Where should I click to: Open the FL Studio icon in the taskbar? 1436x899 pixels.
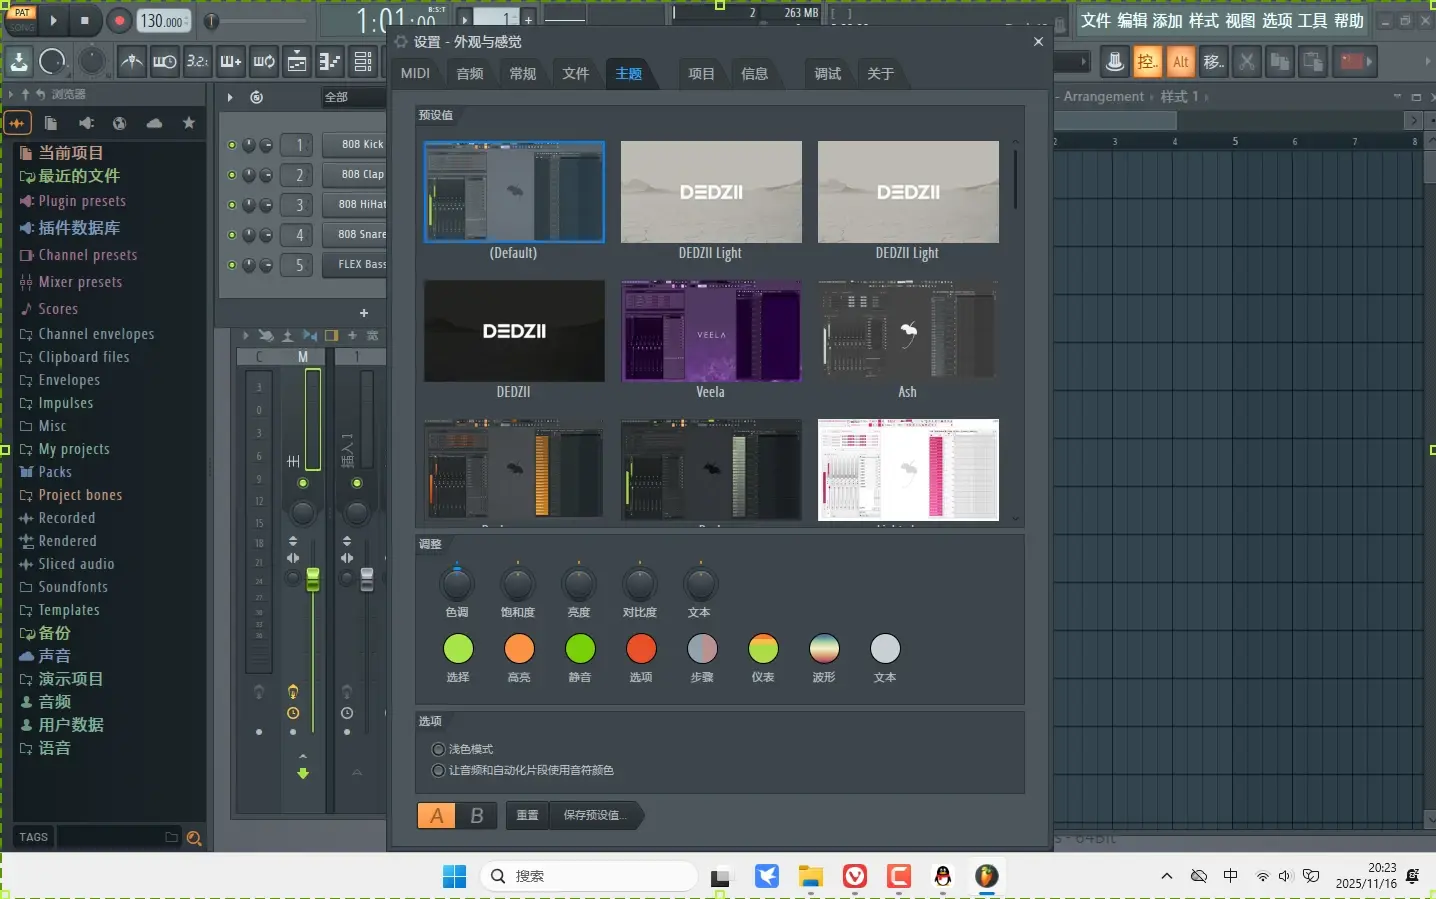987,876
